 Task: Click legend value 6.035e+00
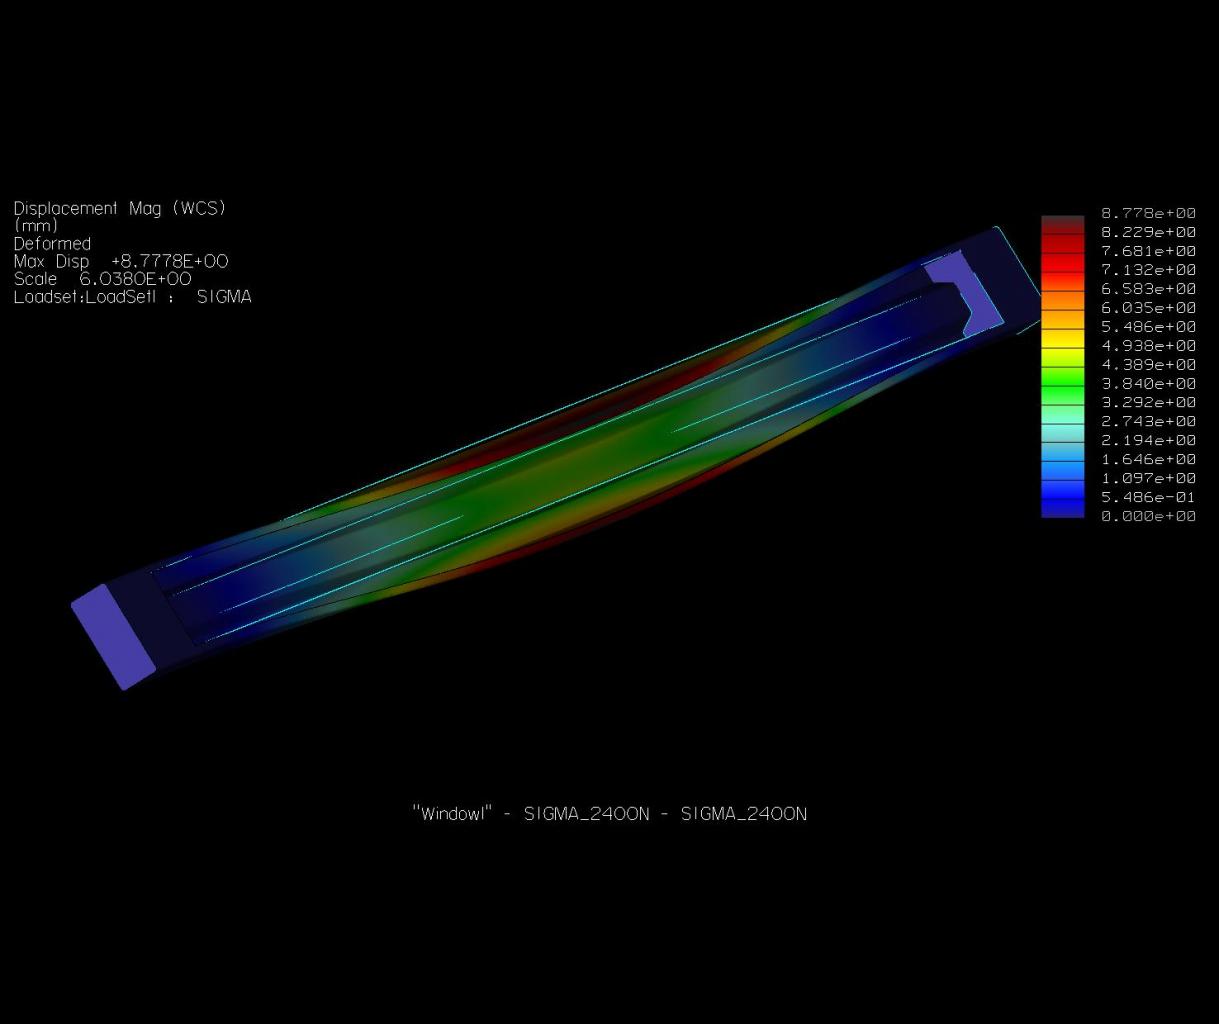[1148, 308]
